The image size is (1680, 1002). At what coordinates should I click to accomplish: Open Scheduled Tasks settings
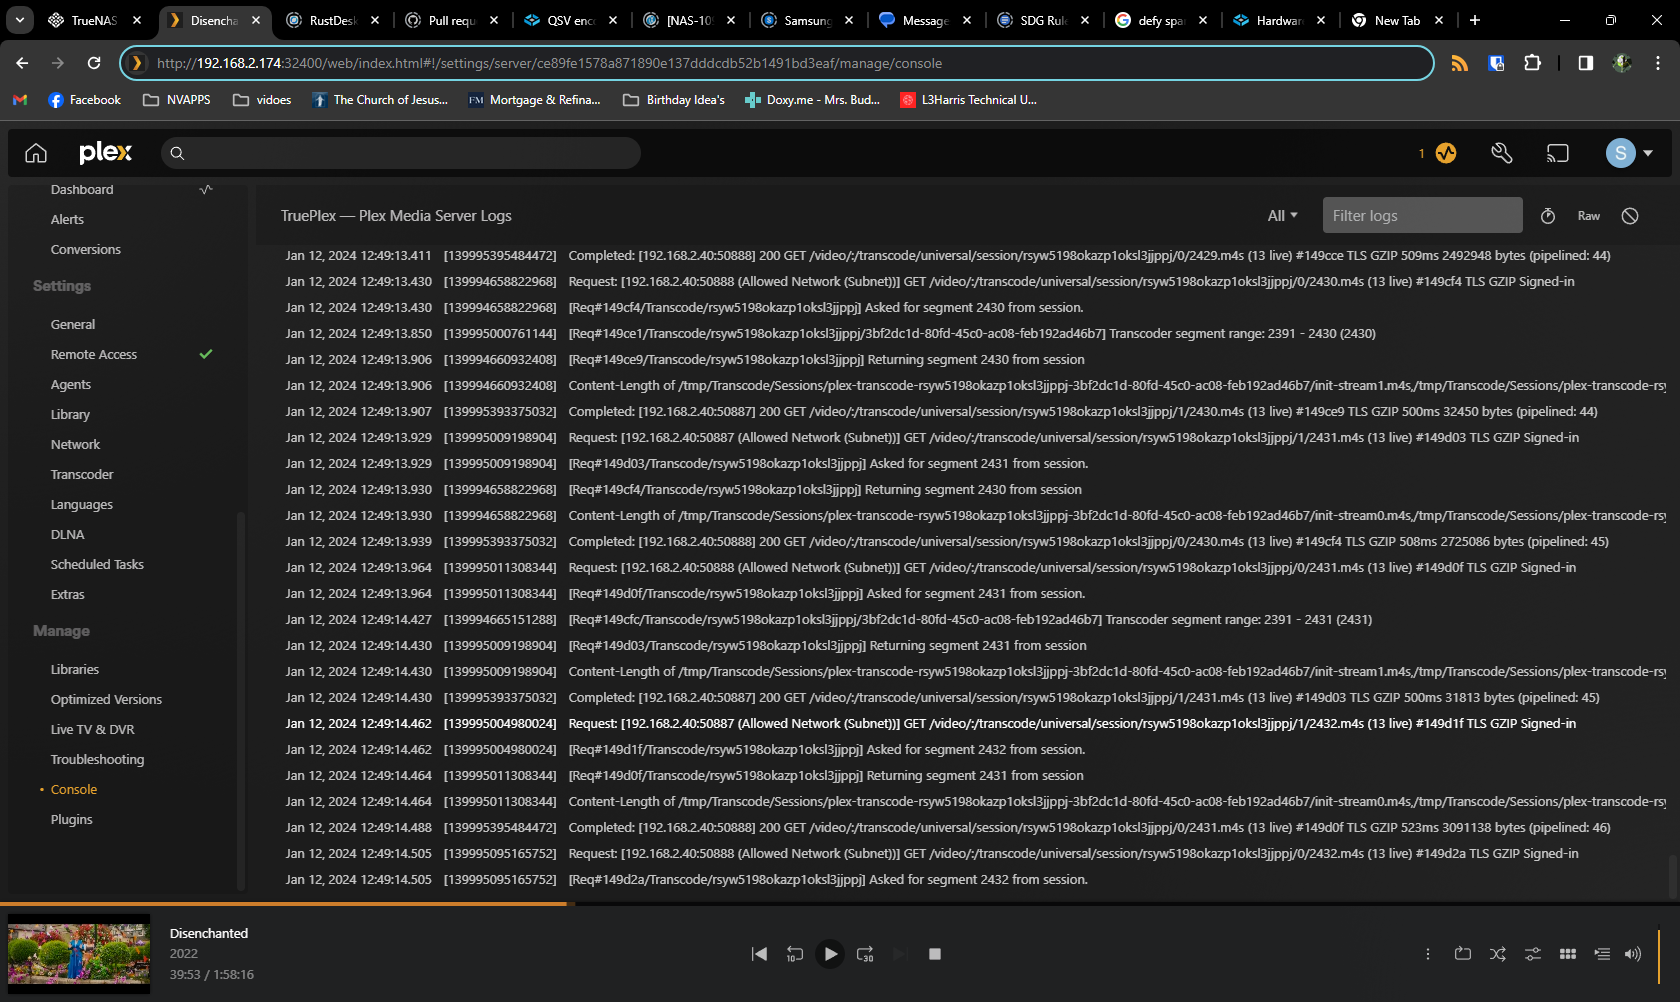click(97, 564)
